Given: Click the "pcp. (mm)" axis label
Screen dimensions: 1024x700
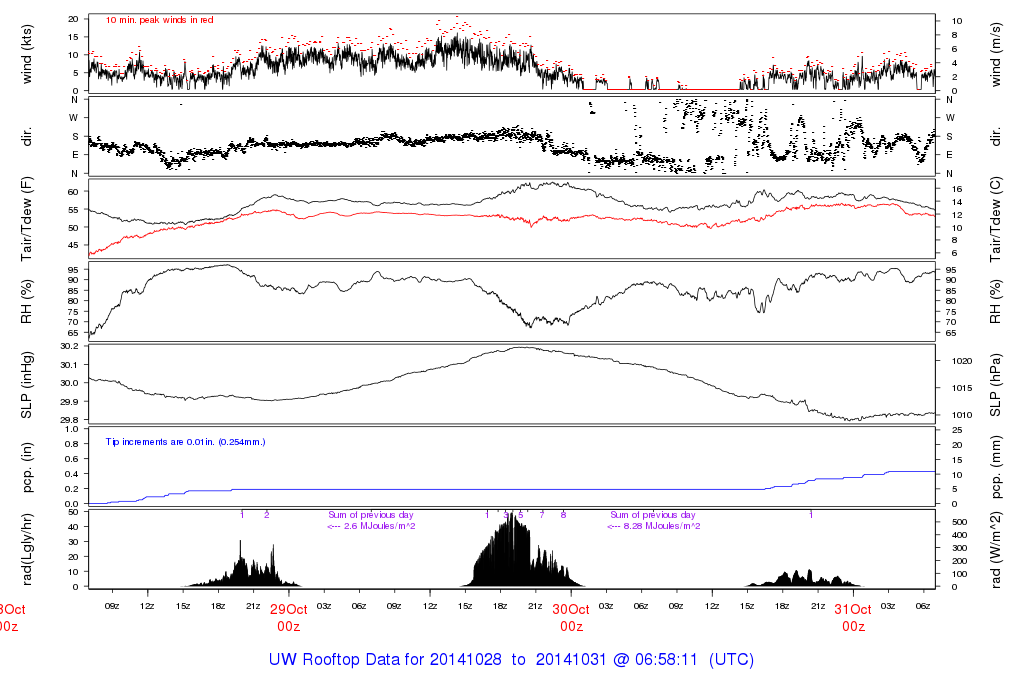Looking at the screenshot, I should pos(995,467).
